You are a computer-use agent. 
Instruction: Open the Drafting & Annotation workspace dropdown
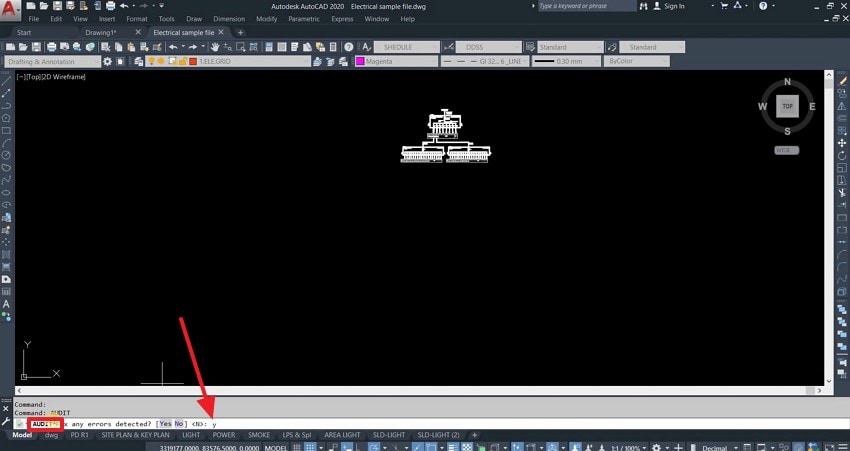click(x=52, y=62)
